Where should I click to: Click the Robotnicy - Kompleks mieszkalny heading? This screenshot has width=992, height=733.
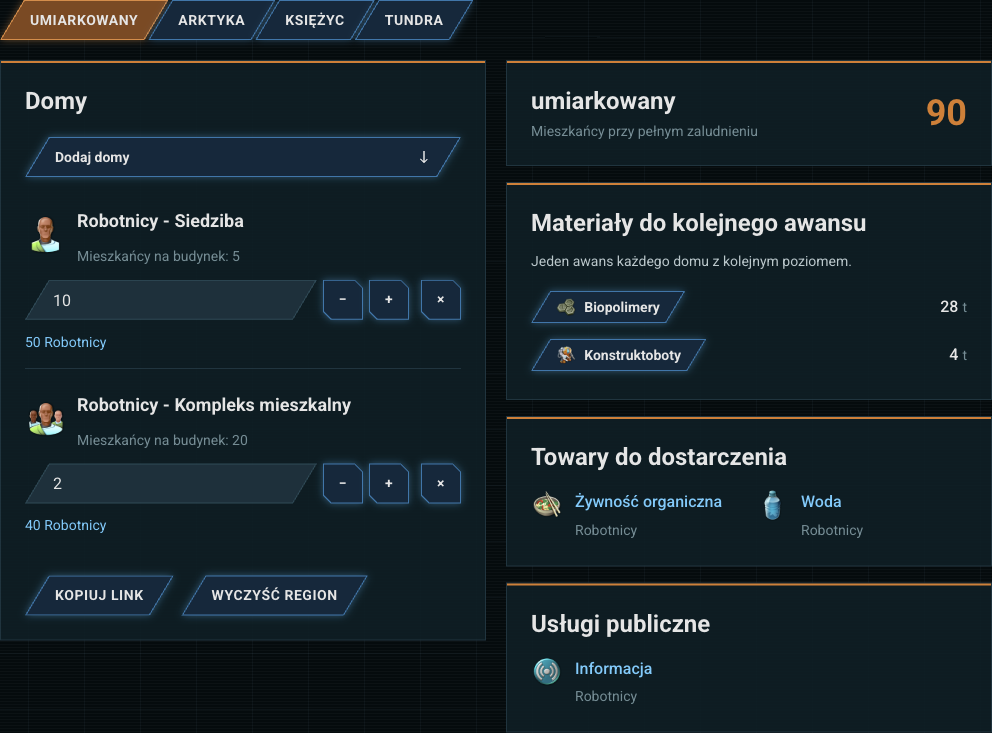(214, 405)
